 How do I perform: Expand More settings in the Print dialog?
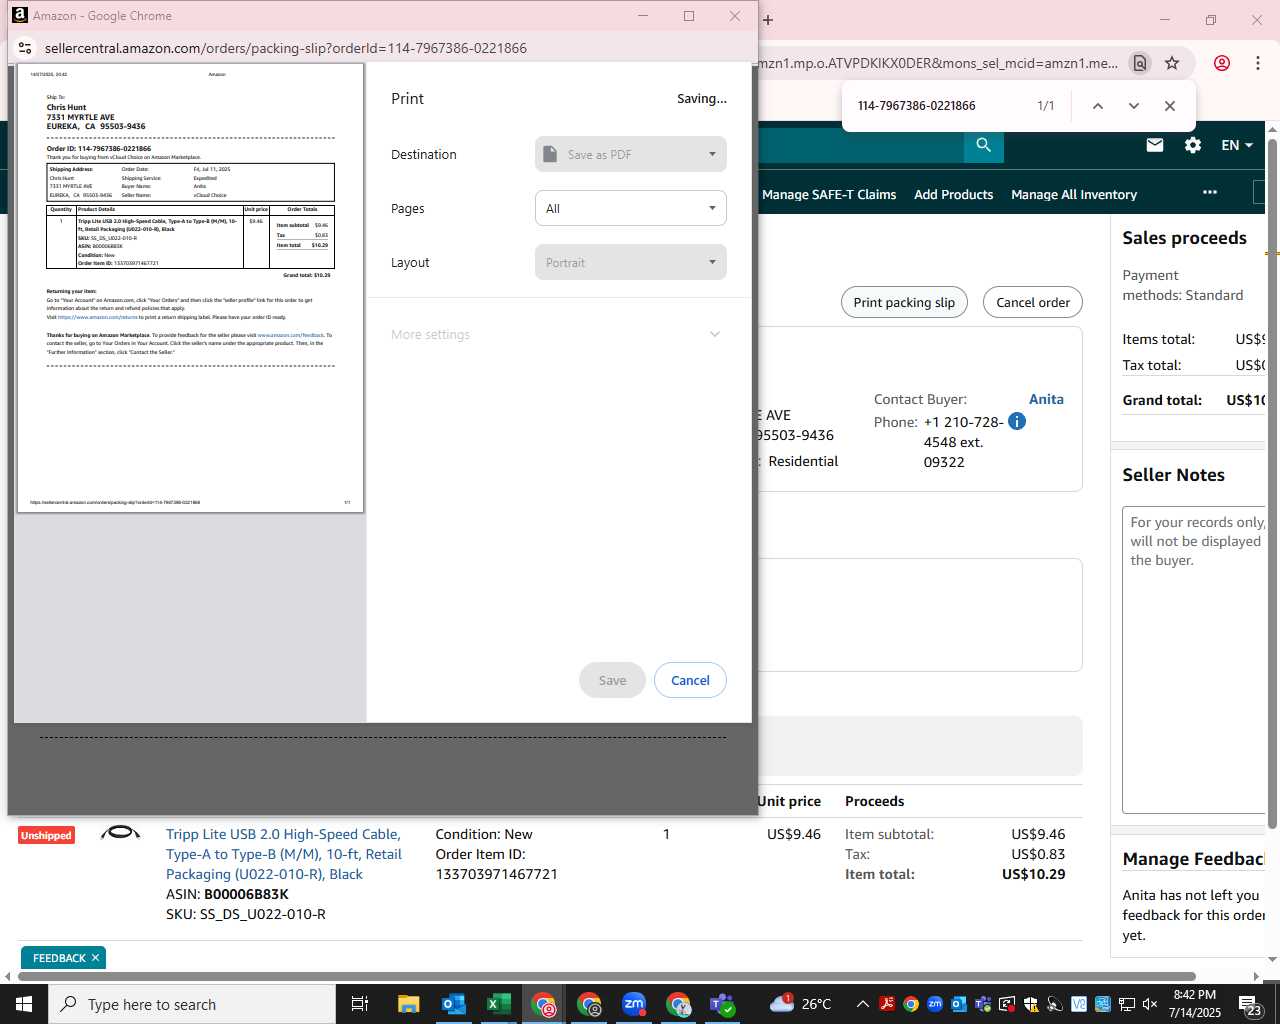point(556,334)
